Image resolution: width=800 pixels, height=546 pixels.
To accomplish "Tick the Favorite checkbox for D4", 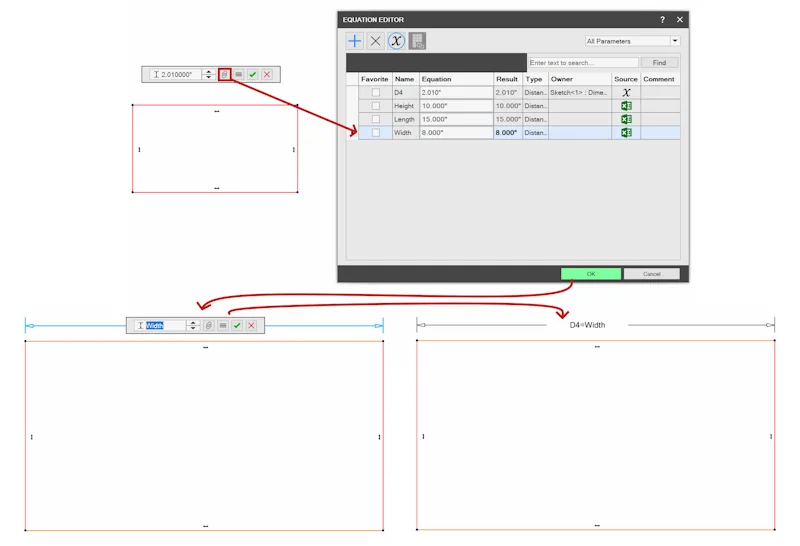I will 376,92.
